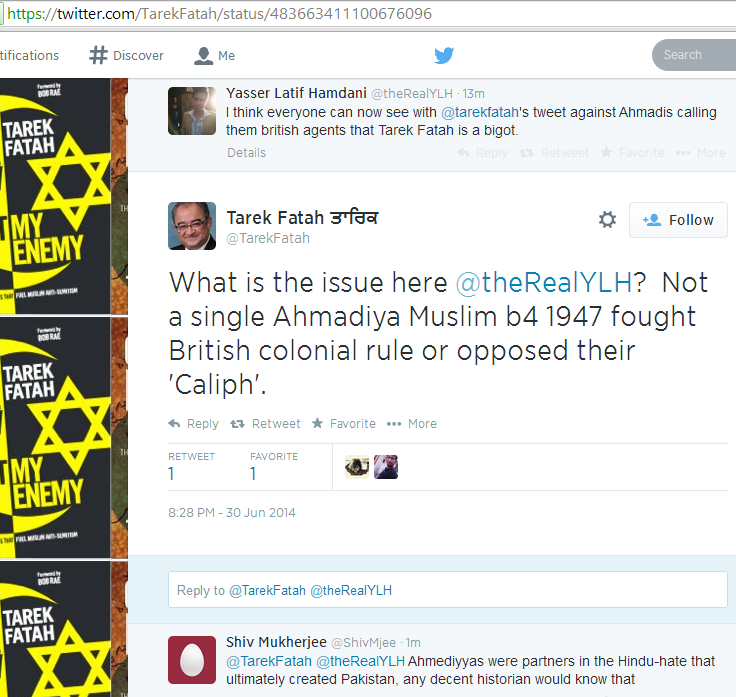Open the Me profile tab

click(x=215, y=55)
